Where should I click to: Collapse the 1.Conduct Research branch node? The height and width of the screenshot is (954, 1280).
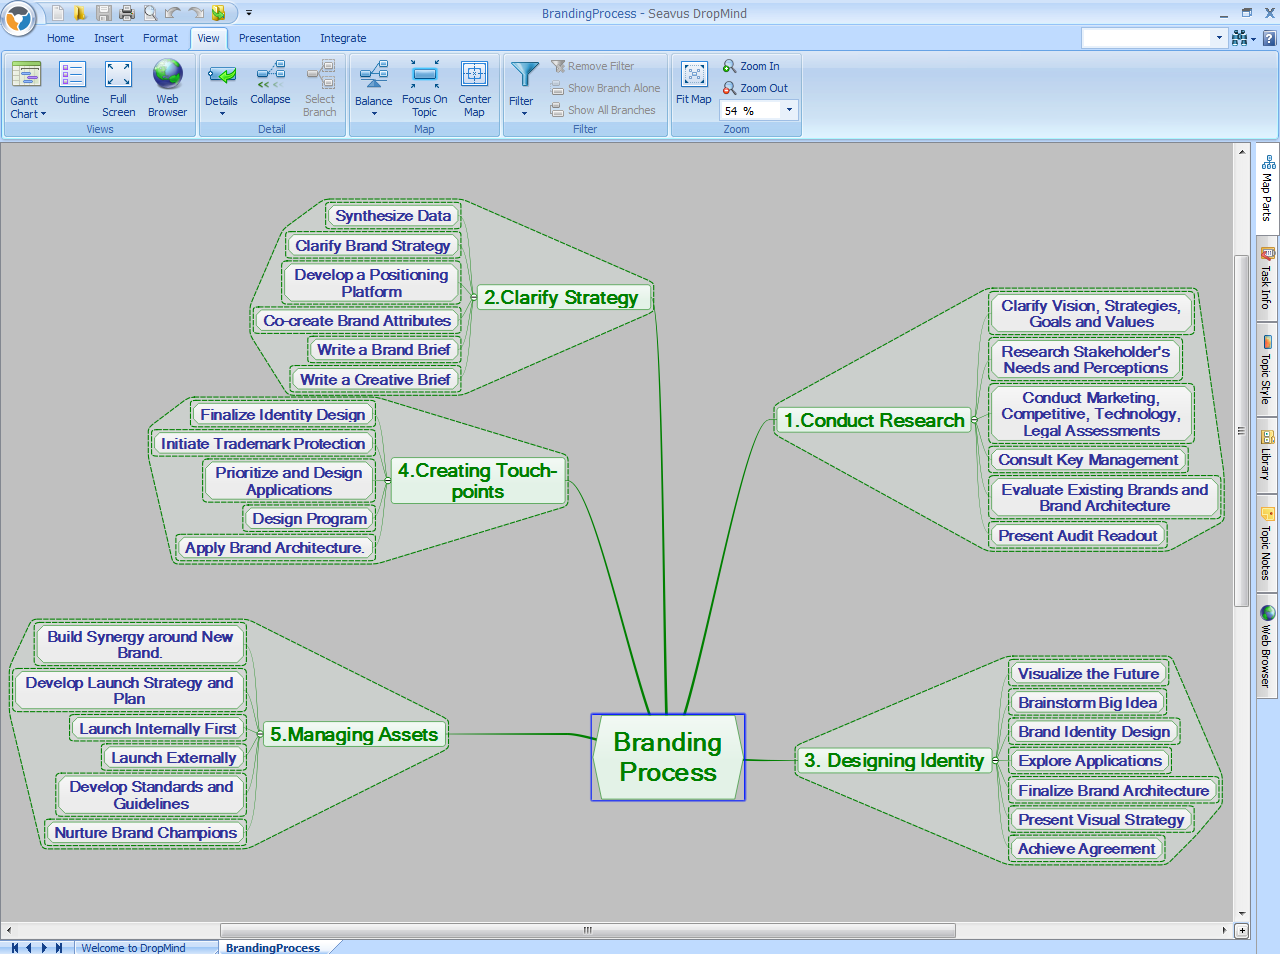coord(974,420)
